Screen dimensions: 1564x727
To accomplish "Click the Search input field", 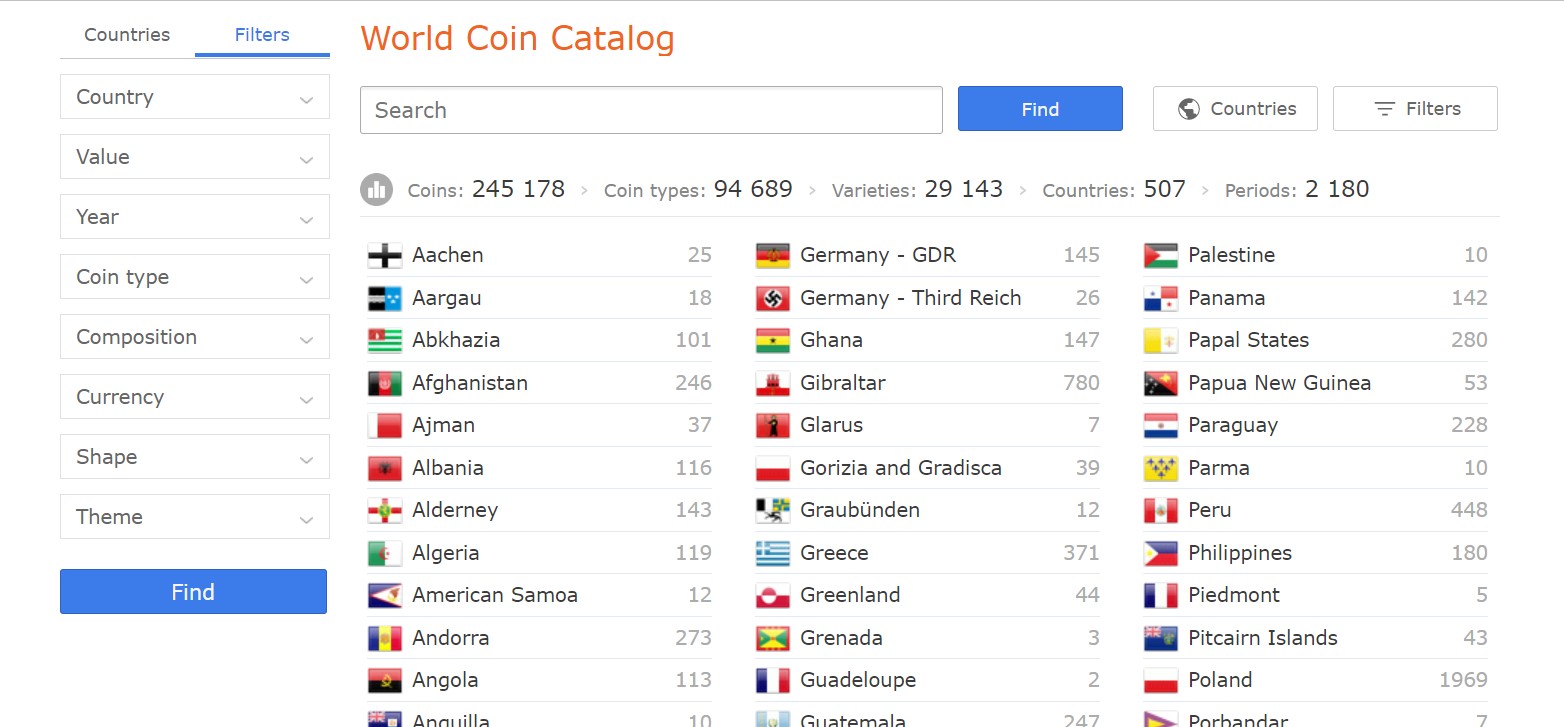I will pos(651,110).
